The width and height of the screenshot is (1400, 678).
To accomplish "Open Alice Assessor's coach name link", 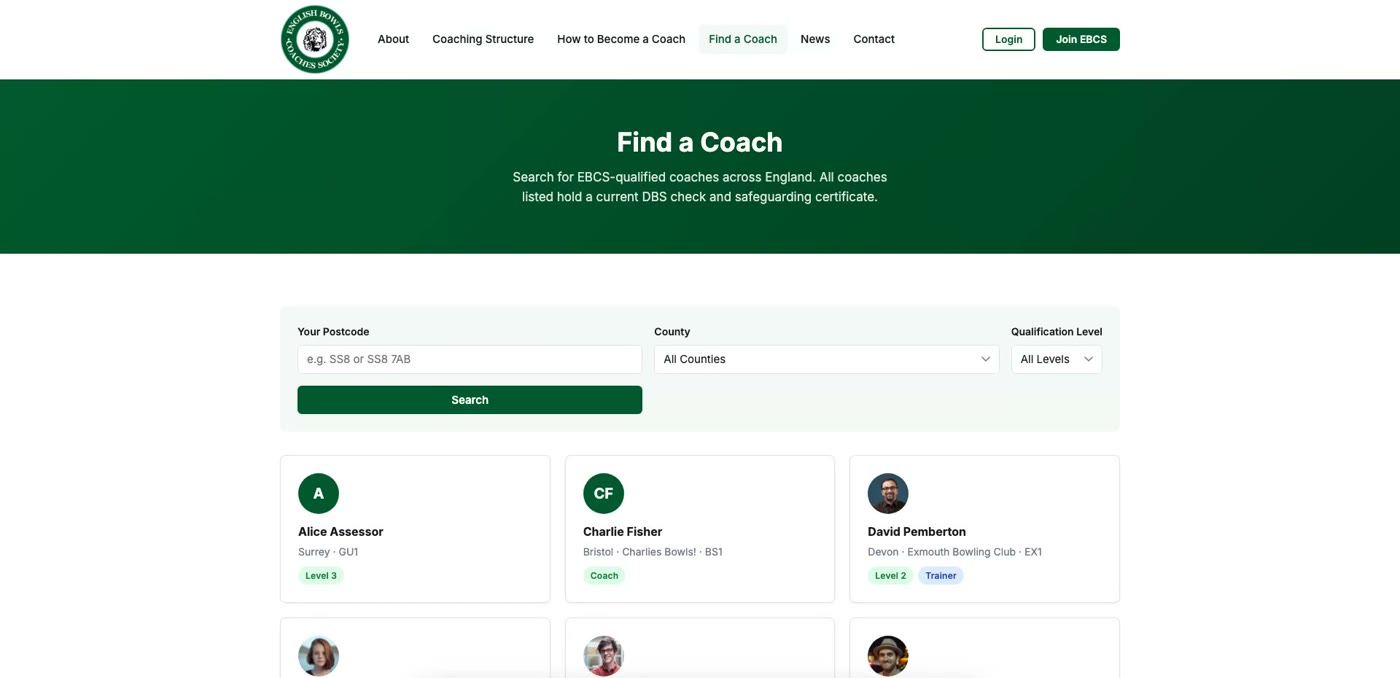I will pos(340,532).
